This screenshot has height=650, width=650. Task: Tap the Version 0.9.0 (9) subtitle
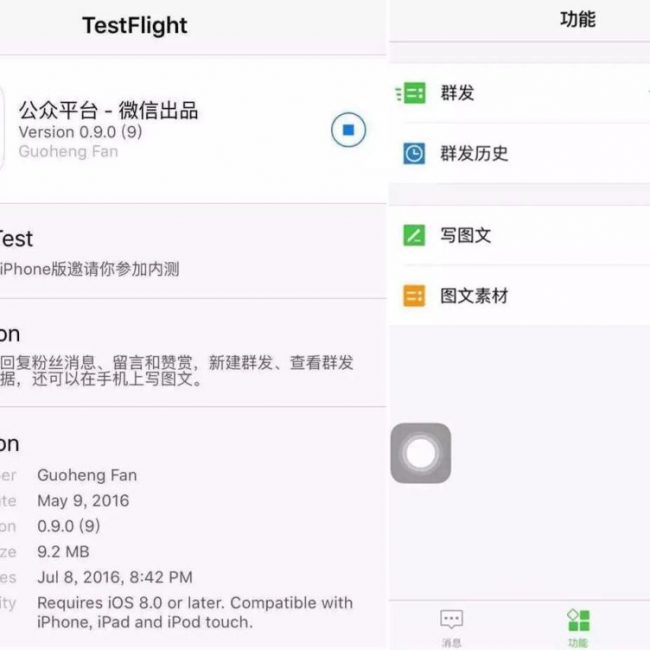[x=80, y=132]
